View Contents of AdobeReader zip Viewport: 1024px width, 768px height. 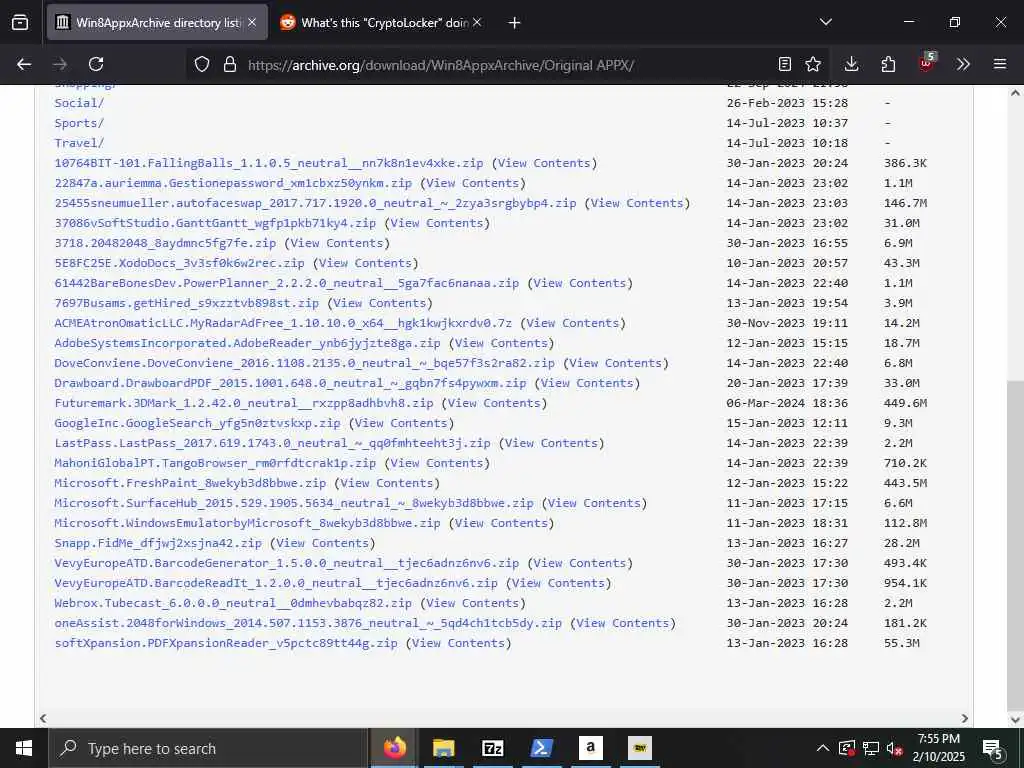[501, 343]
